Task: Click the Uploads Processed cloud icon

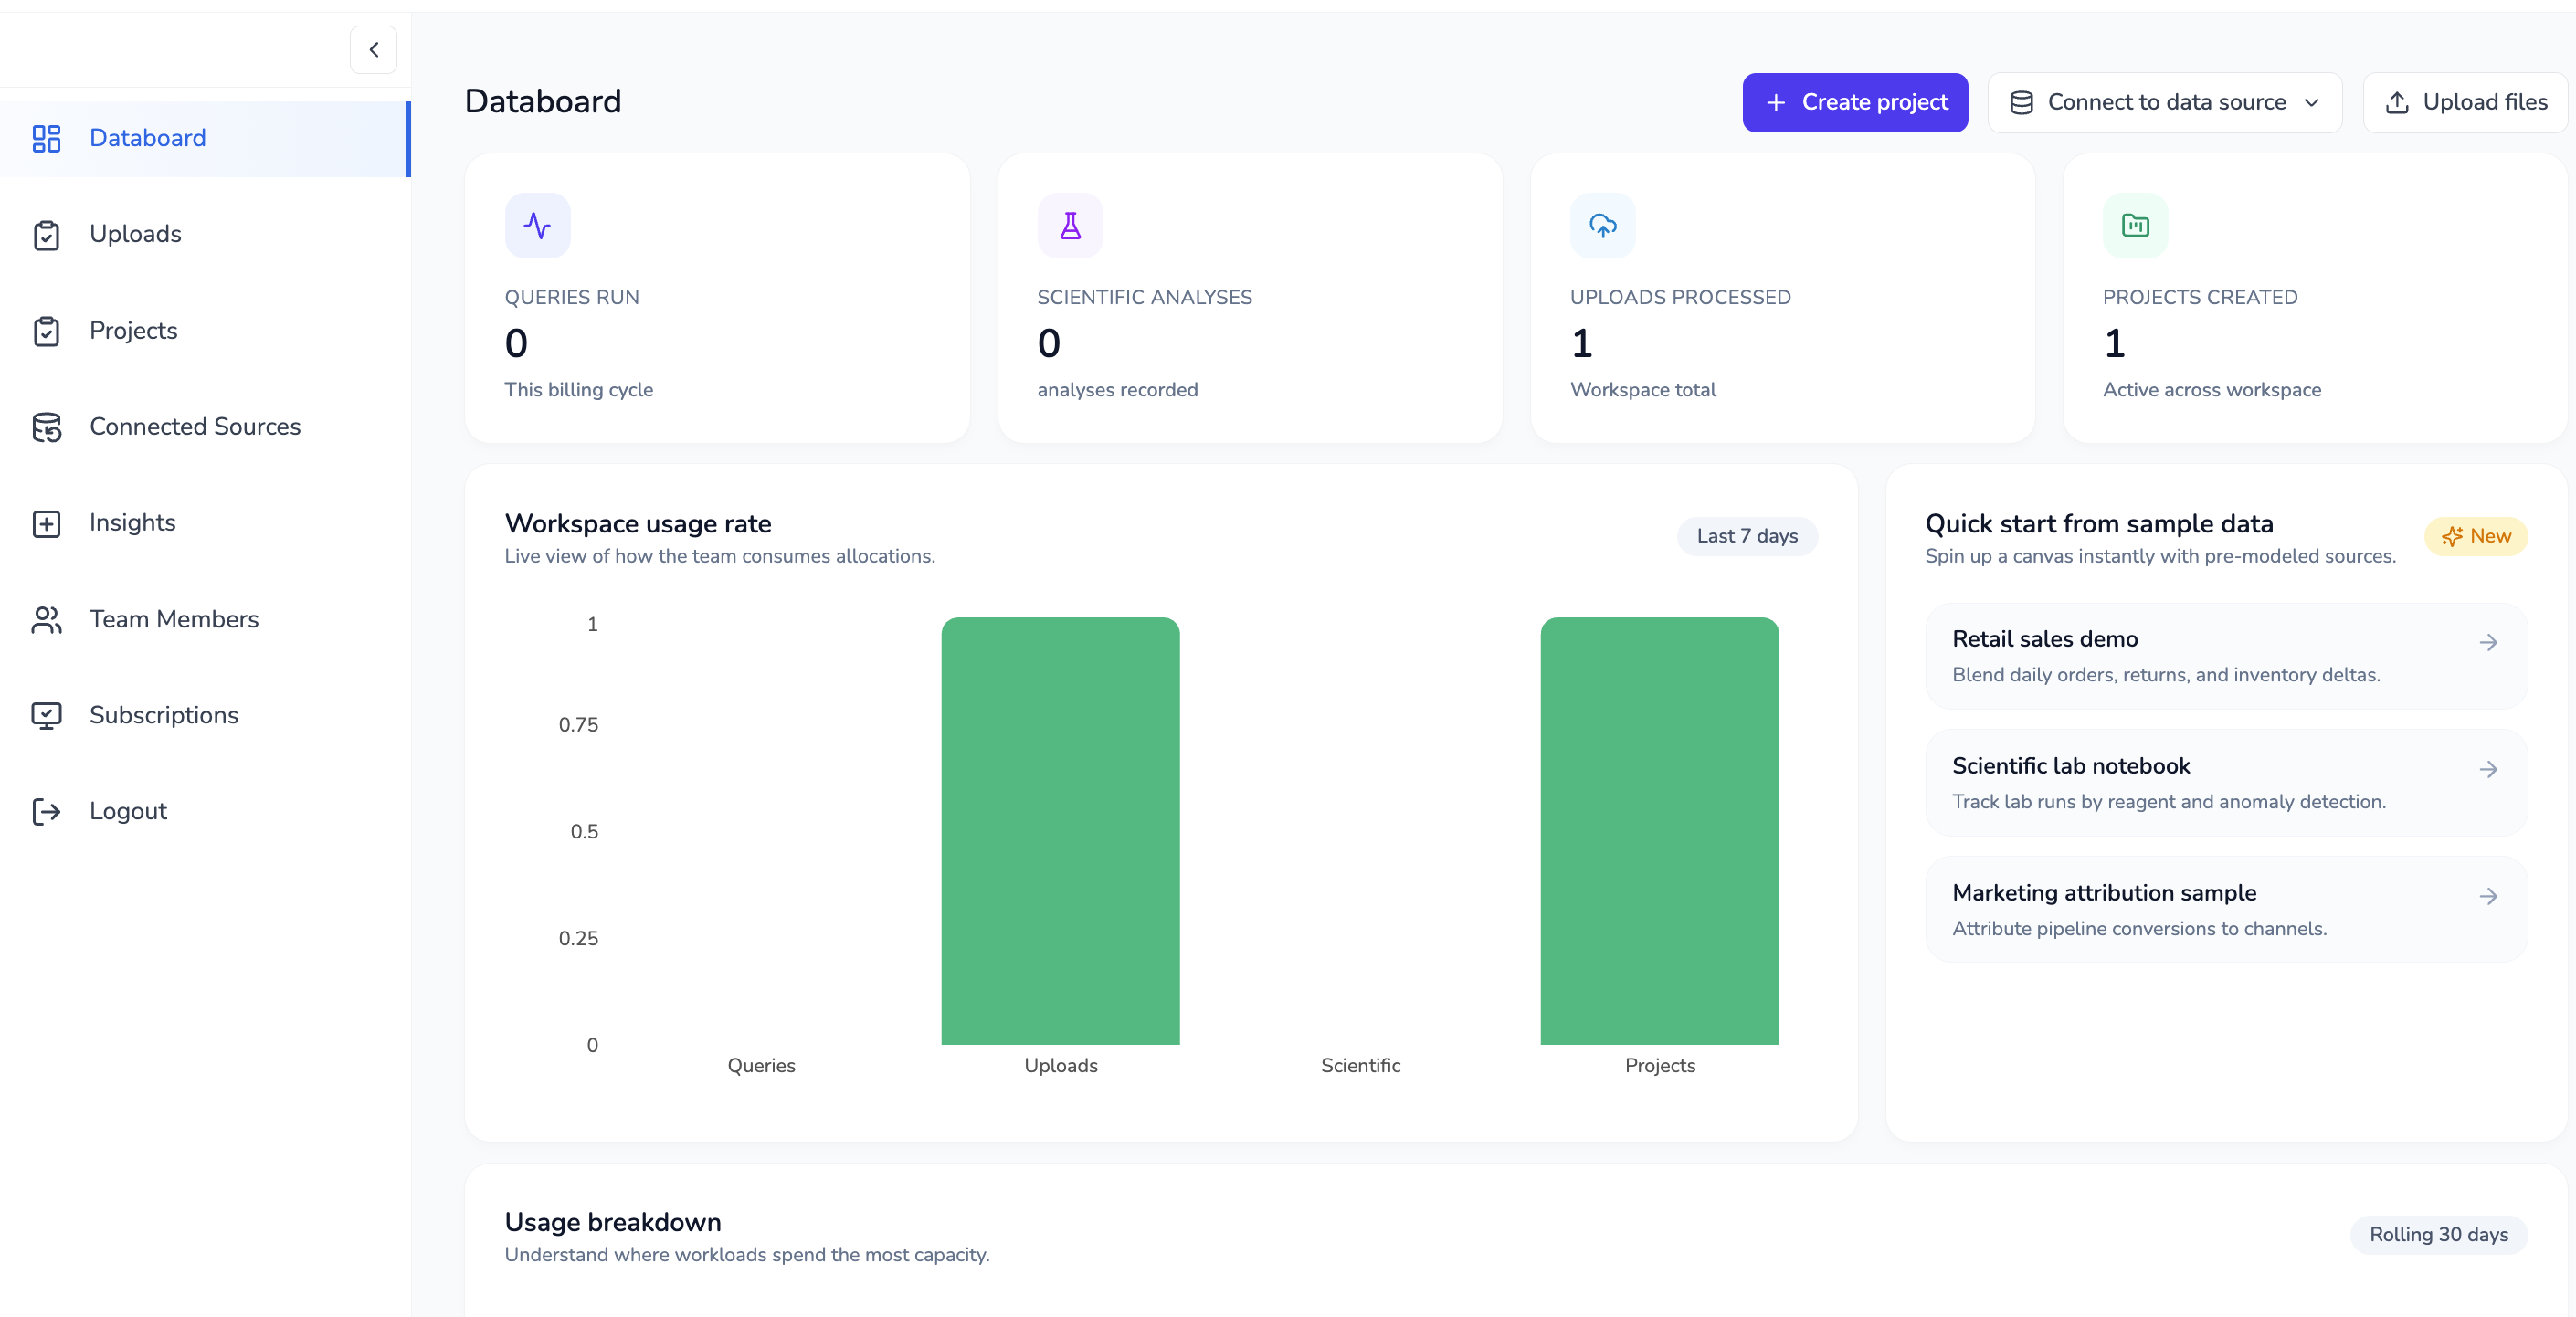Action: (x=1602, y=226)
